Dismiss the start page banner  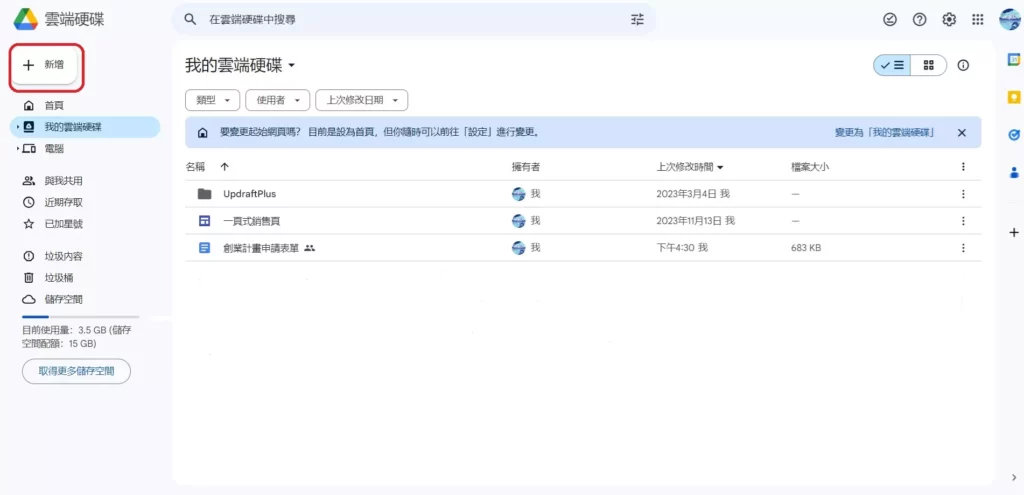[x=961, y=133]
